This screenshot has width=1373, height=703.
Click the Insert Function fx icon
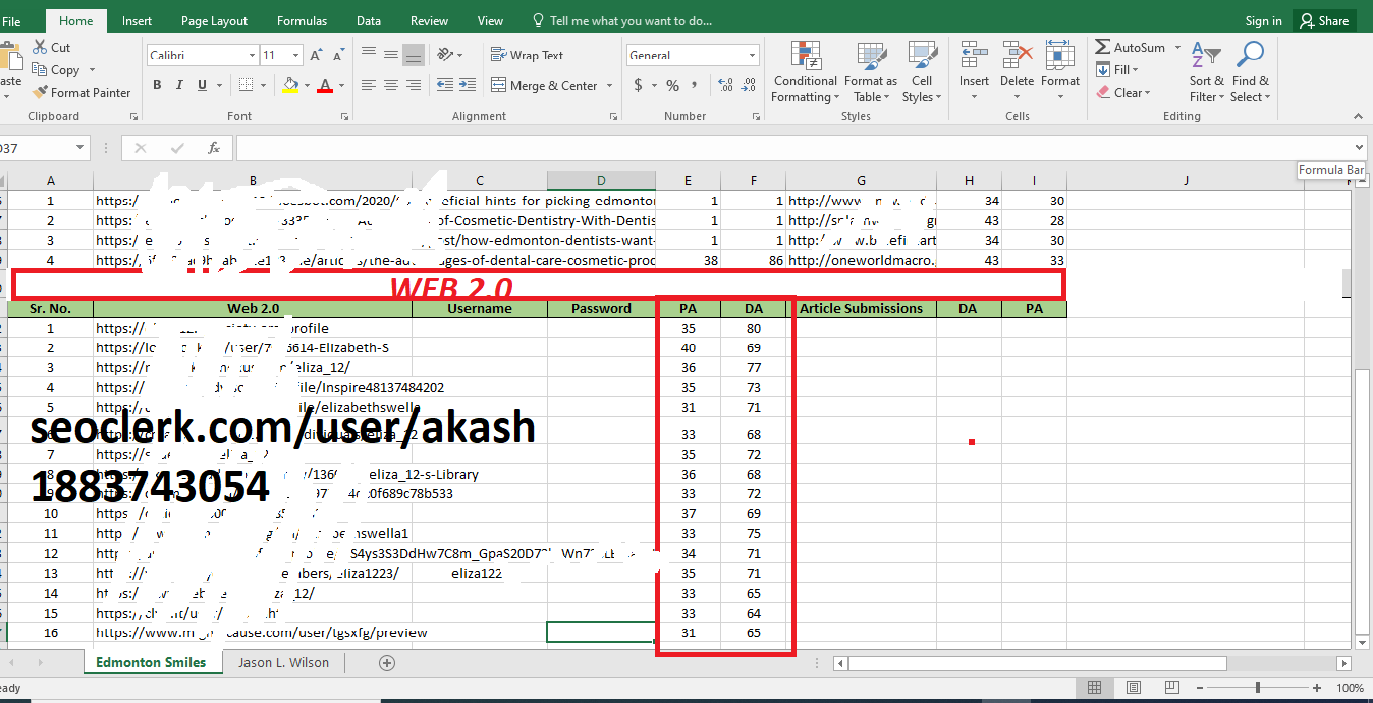(213, 148)
